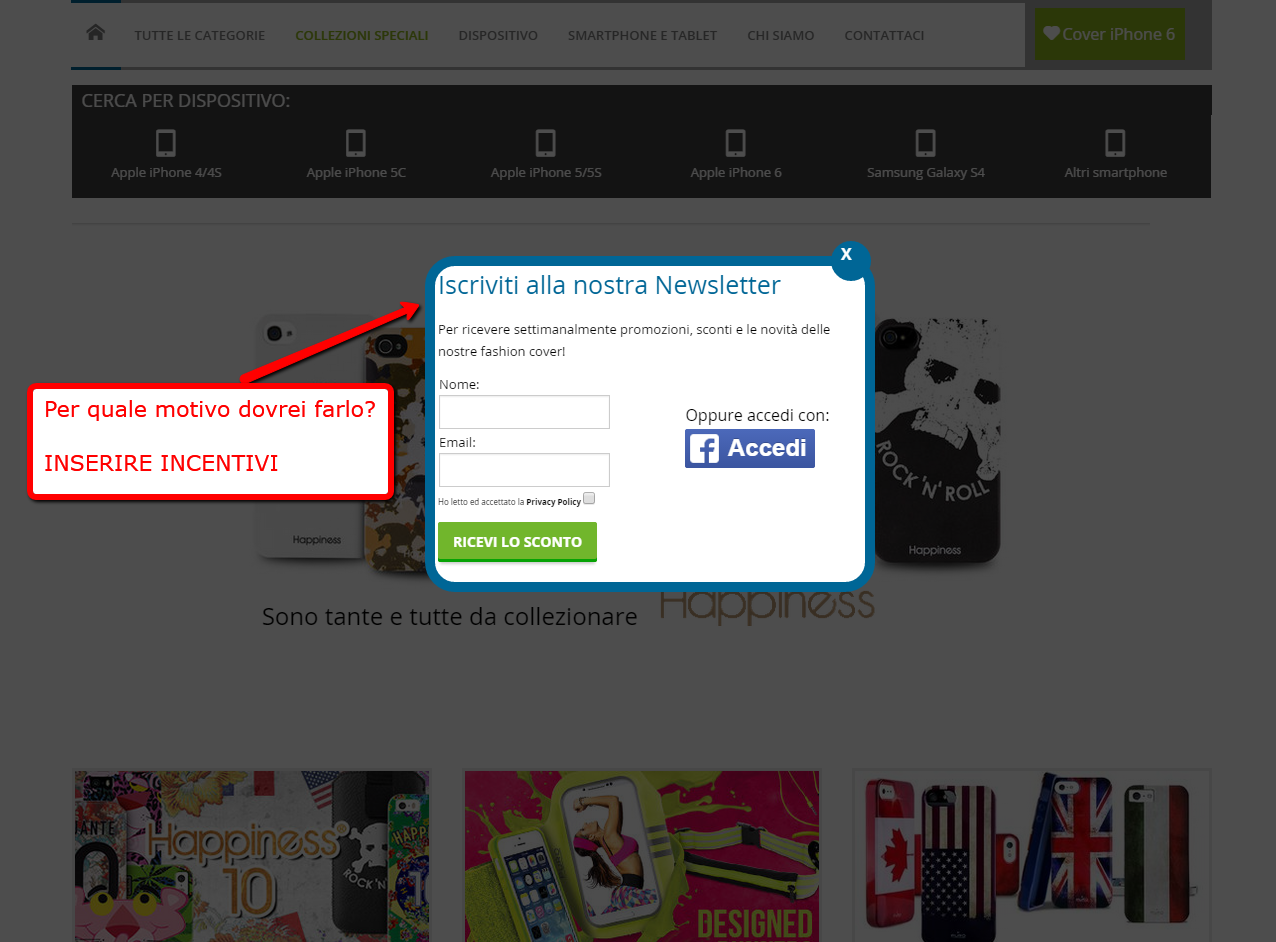
Task: Open the Contattaci page
Action: pos(884,35)
